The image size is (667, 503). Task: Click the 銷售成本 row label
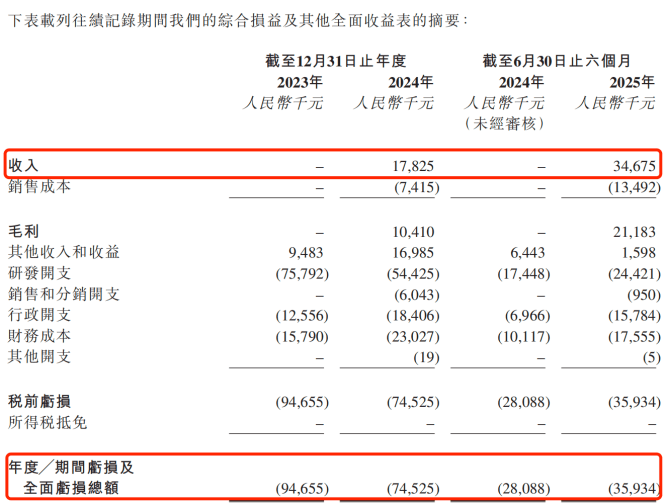pos(40,186)
